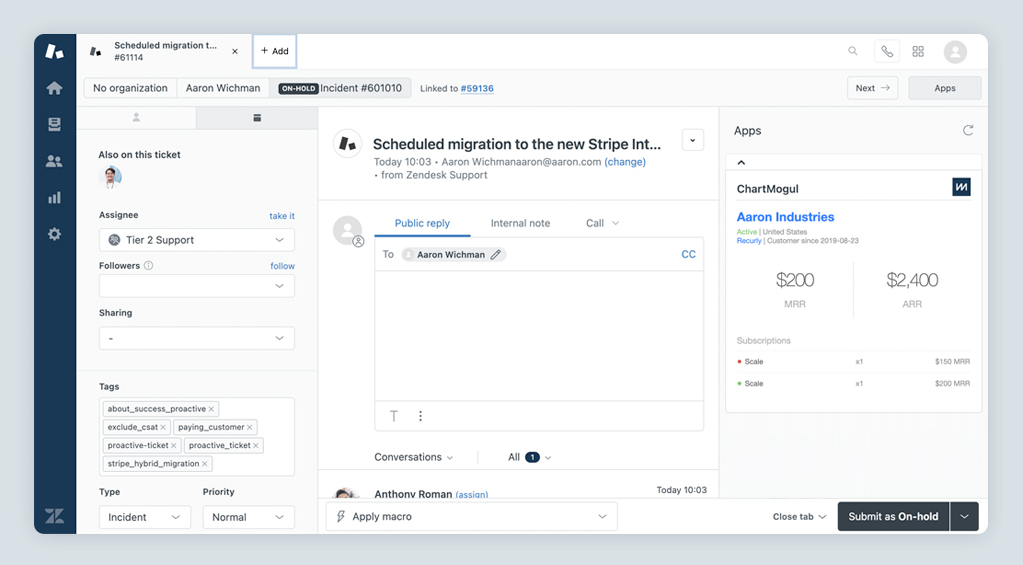The height and width of the screenshot is (565, 1023).
Task: Select the Public reply tab
Action: click(x=422, y=223)
